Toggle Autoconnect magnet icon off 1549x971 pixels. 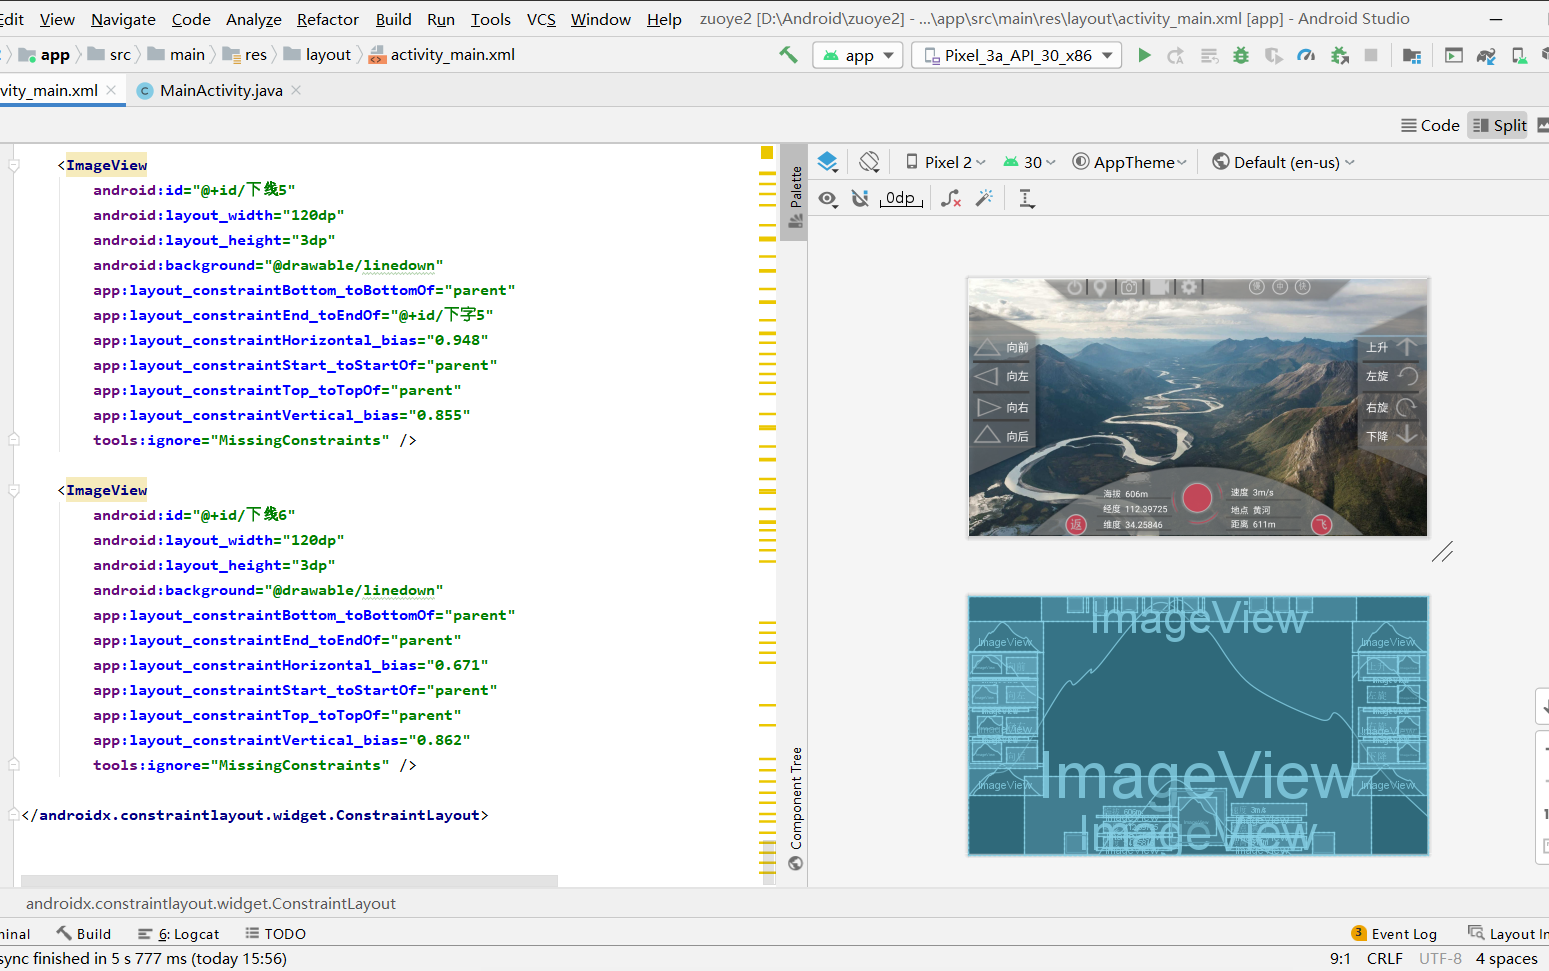pos(860,198)
